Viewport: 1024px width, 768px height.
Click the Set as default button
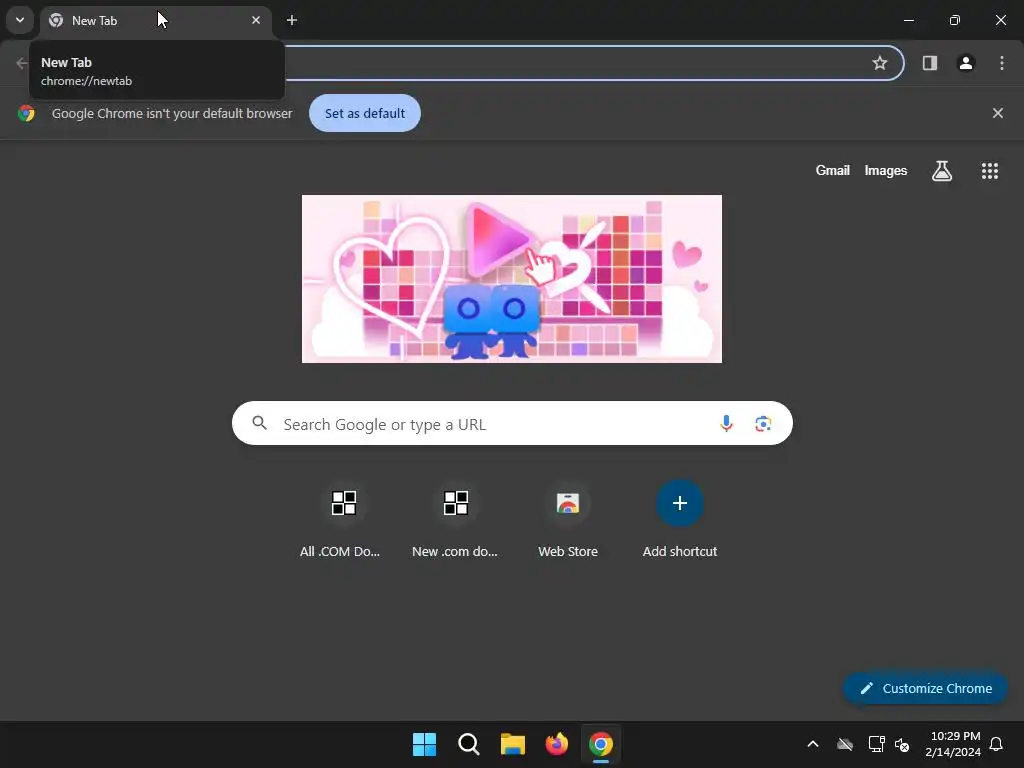[x=364, y=113]
